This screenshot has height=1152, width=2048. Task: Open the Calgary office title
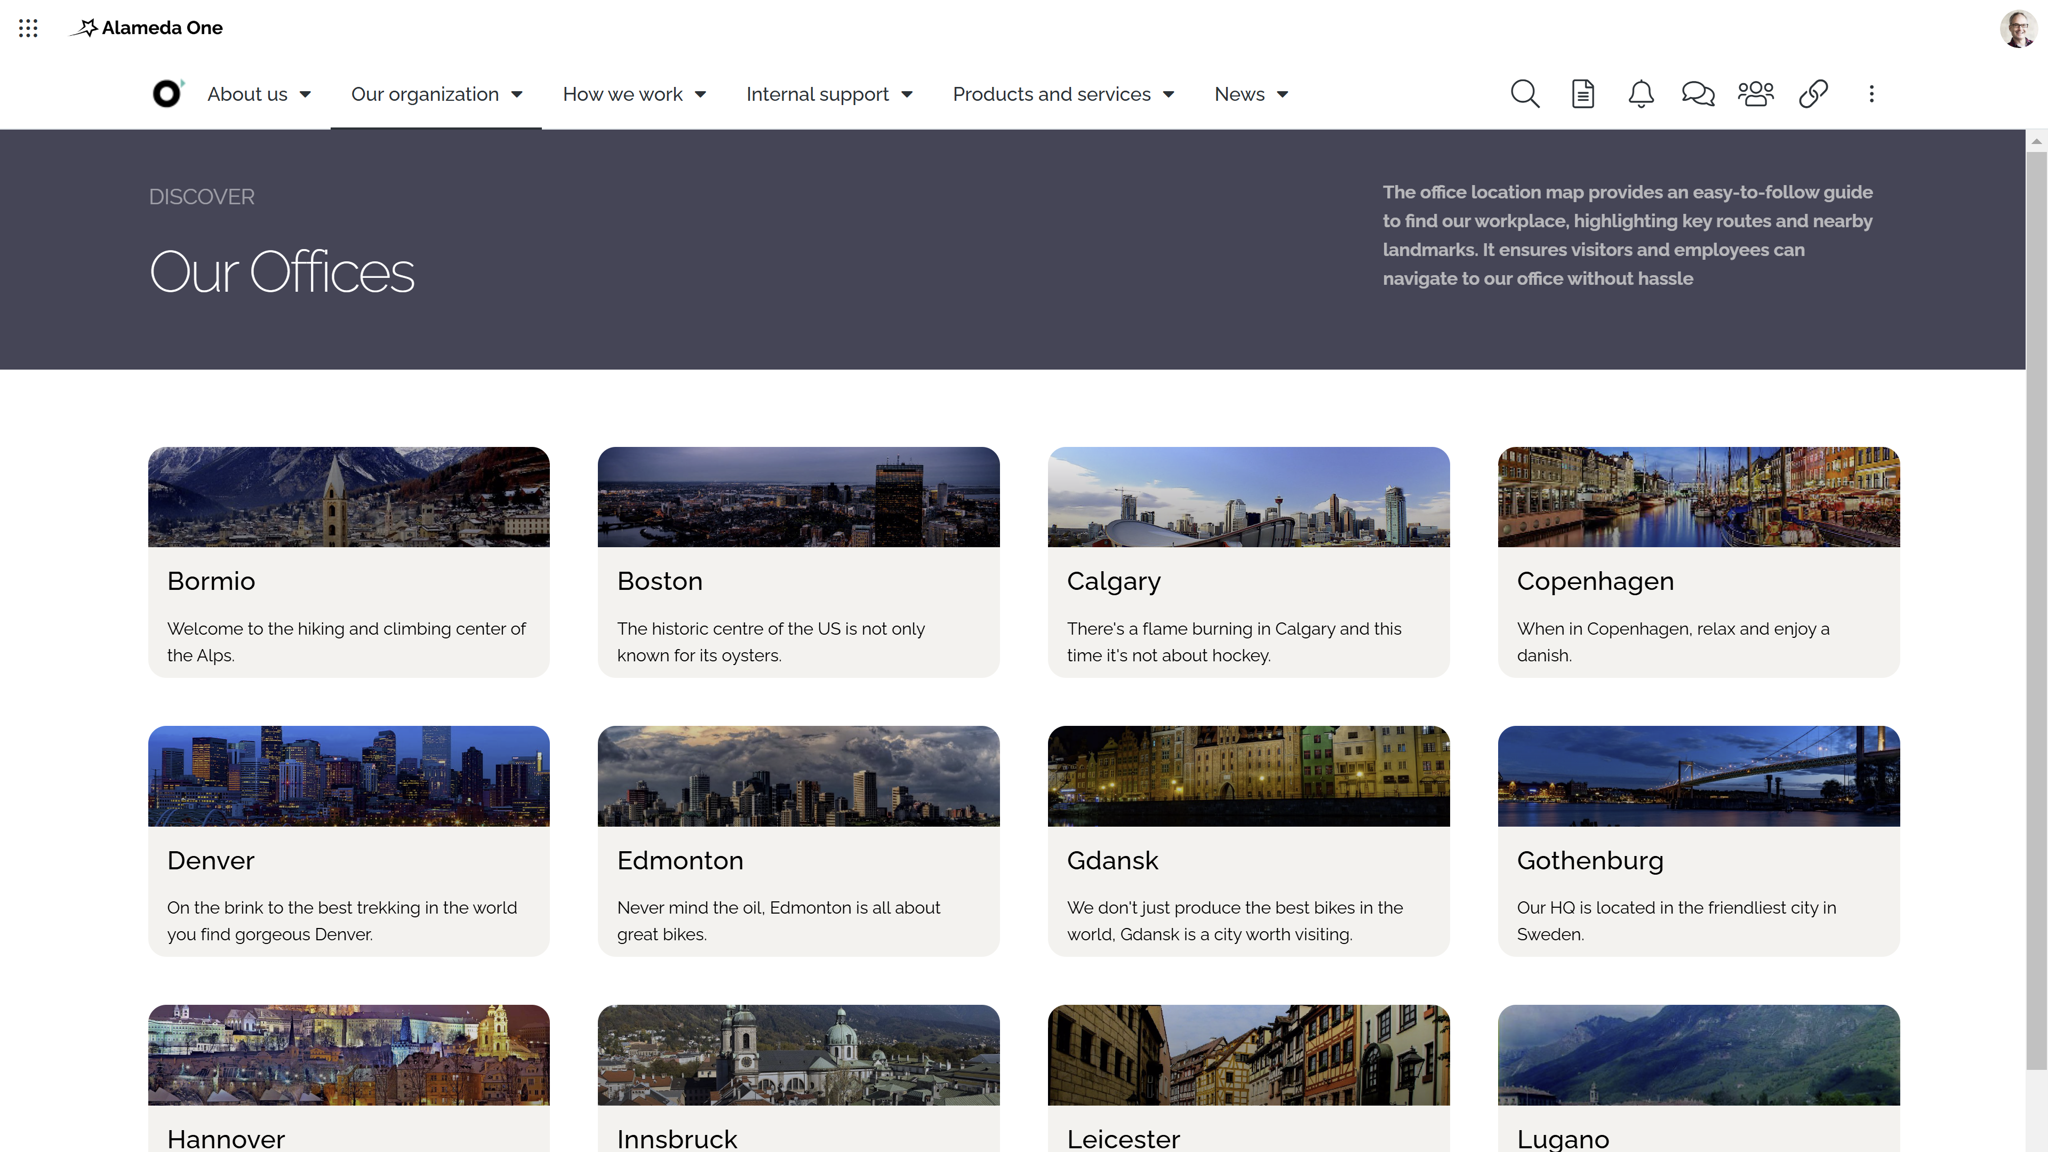[x=1114, y=581]
